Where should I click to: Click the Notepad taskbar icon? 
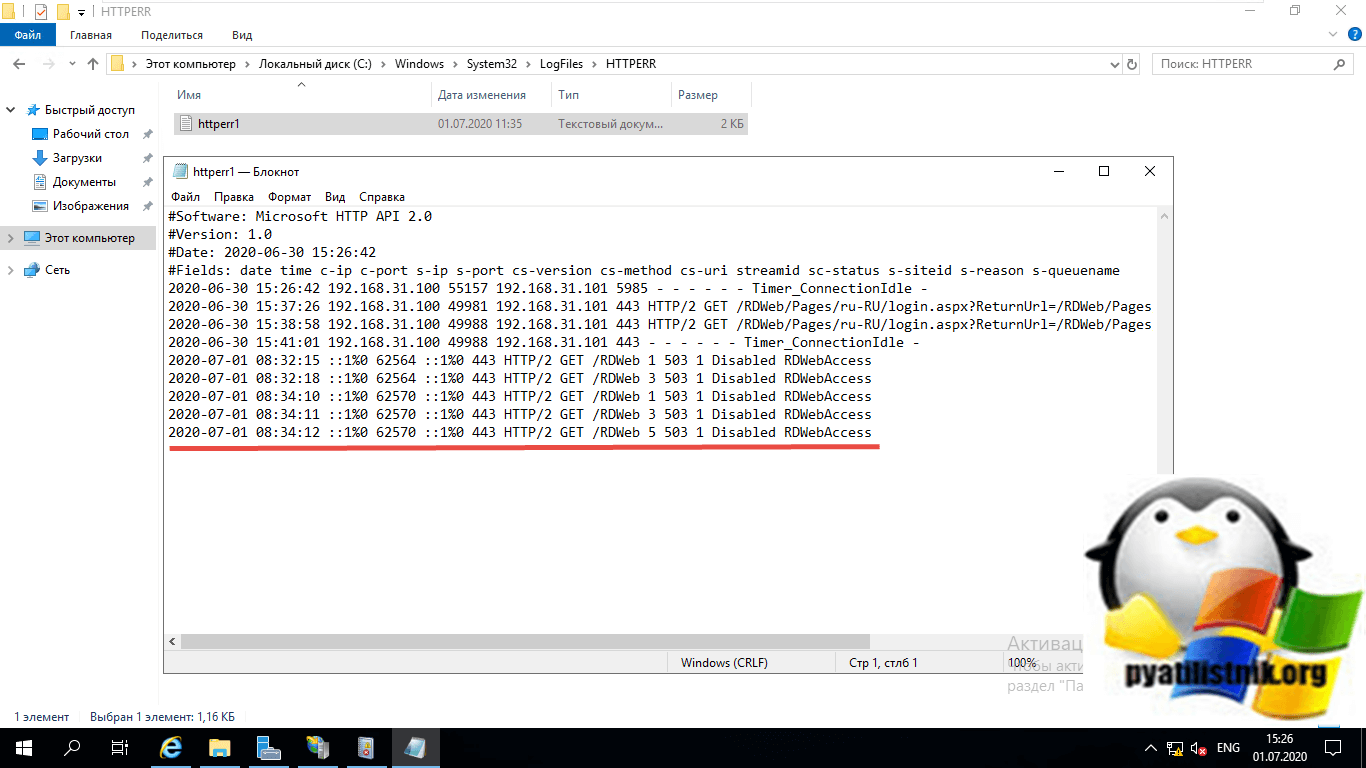tap(414, 747)
